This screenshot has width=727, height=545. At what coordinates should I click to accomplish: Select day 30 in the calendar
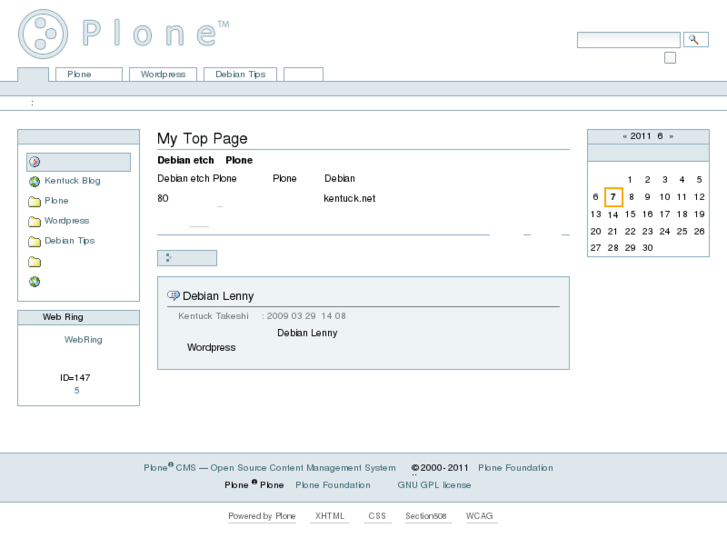coord(648,248)
